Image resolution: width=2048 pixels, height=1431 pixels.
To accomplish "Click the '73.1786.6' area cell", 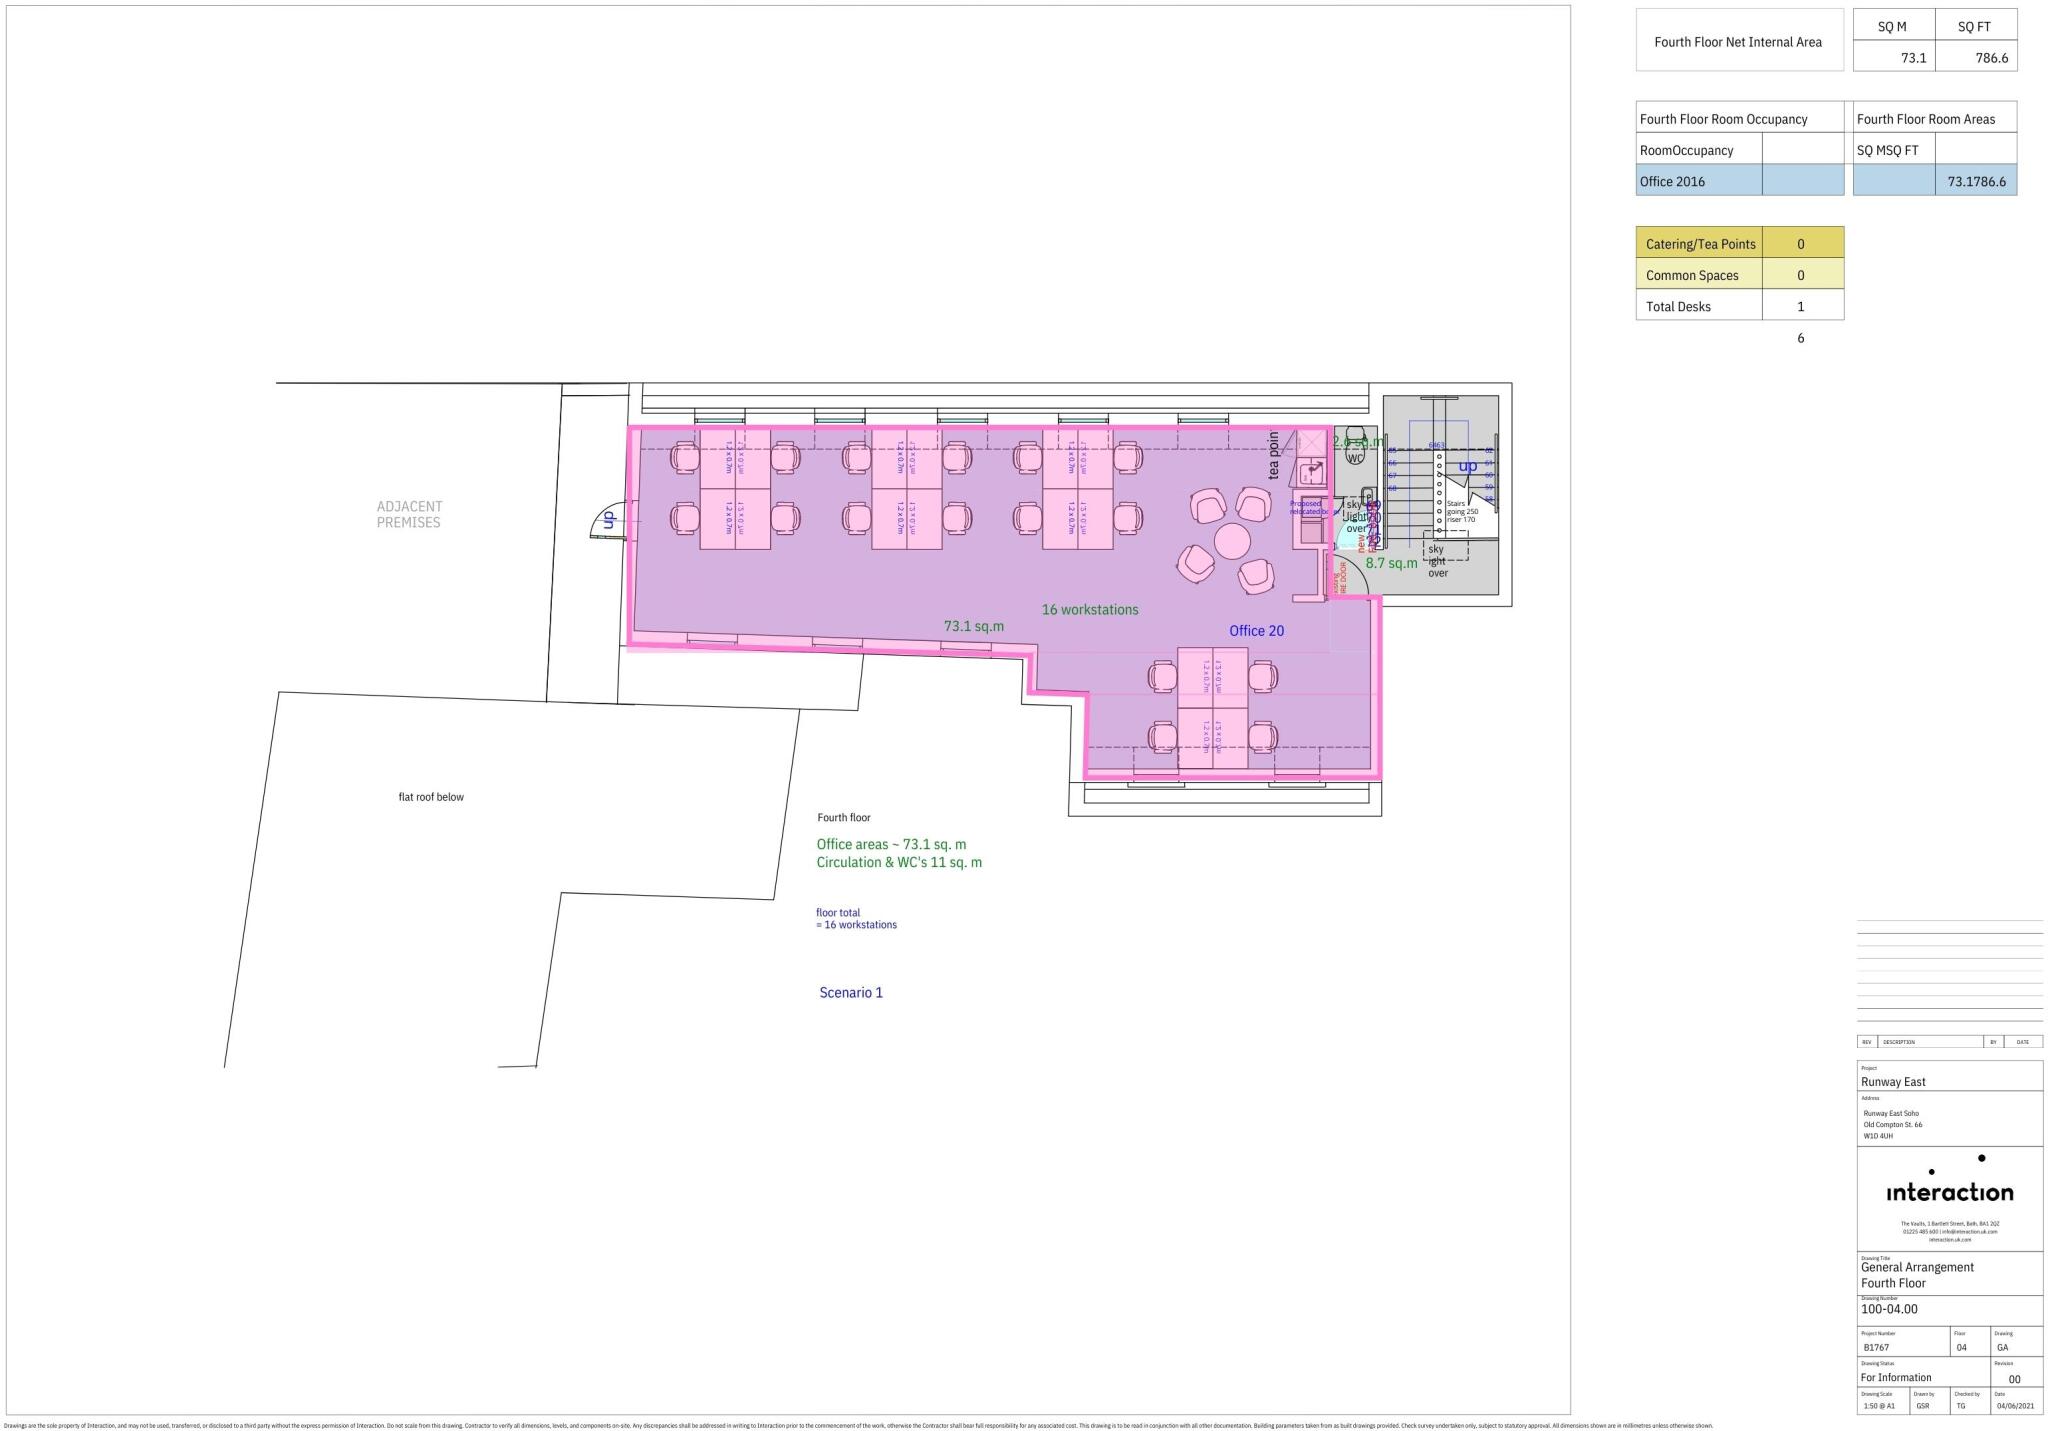I will coord(1976,181).
